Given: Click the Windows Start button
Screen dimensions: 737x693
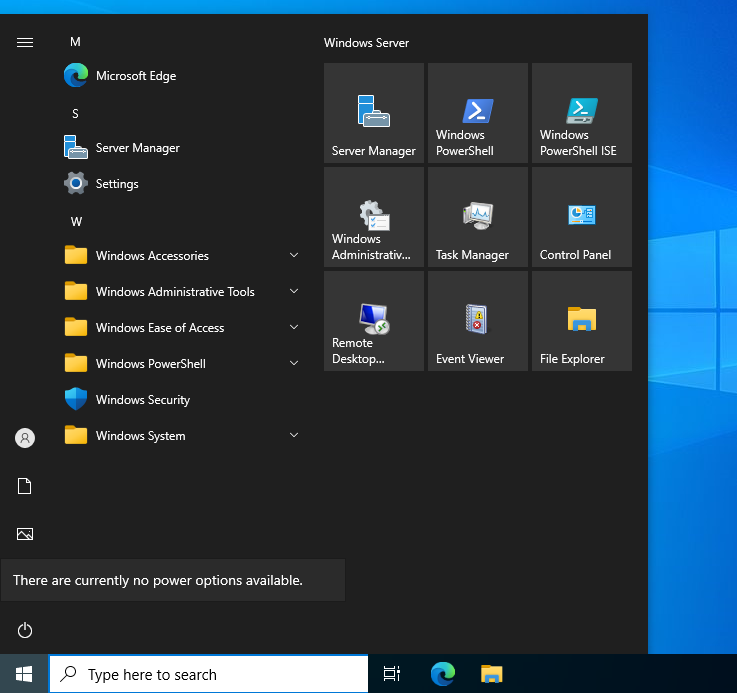Looking at the screenshot, I should coord(24,674).
